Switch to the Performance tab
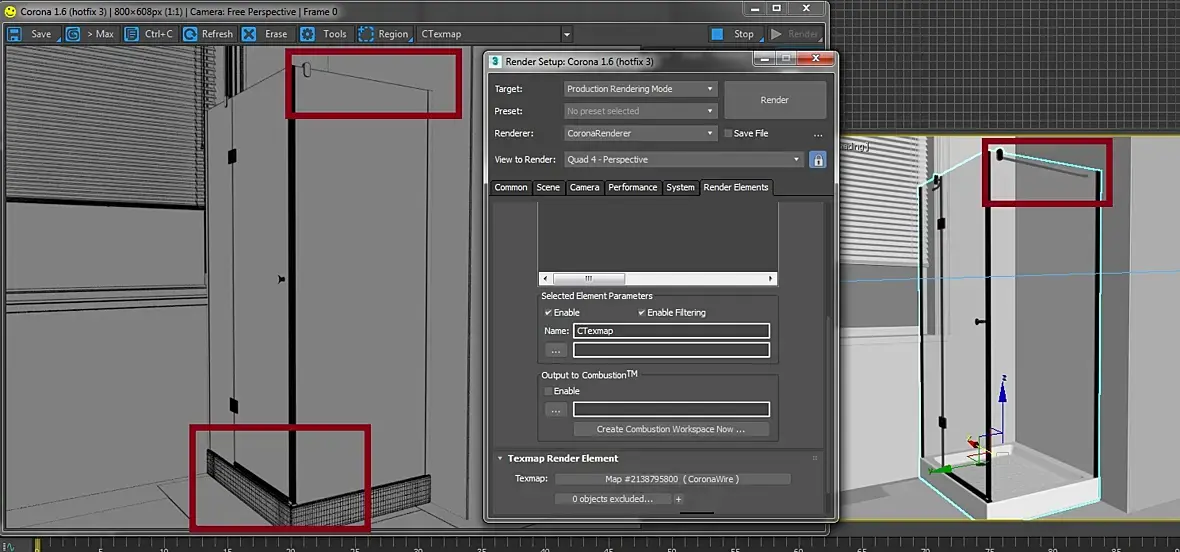This screenshot has height=552, width=1180. tap(633, 187)
